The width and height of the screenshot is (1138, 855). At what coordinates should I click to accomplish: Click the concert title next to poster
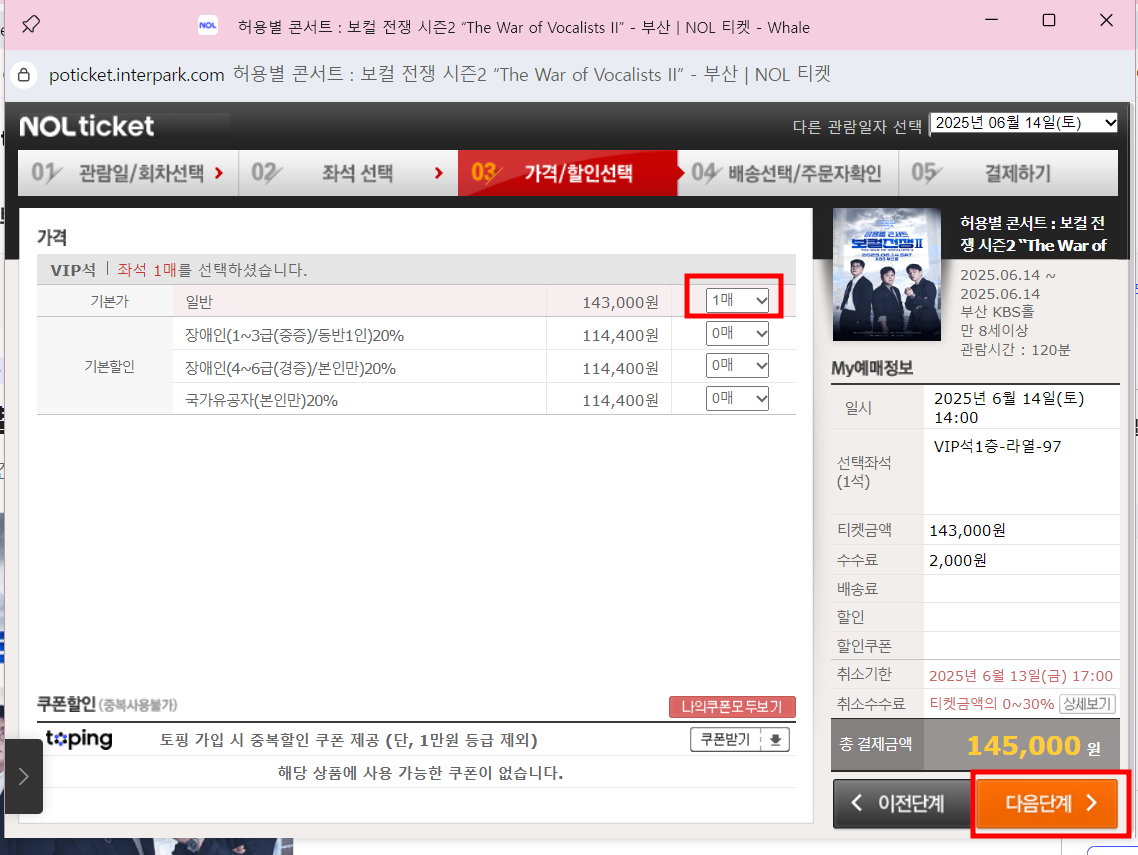[x=1033, y=234]
